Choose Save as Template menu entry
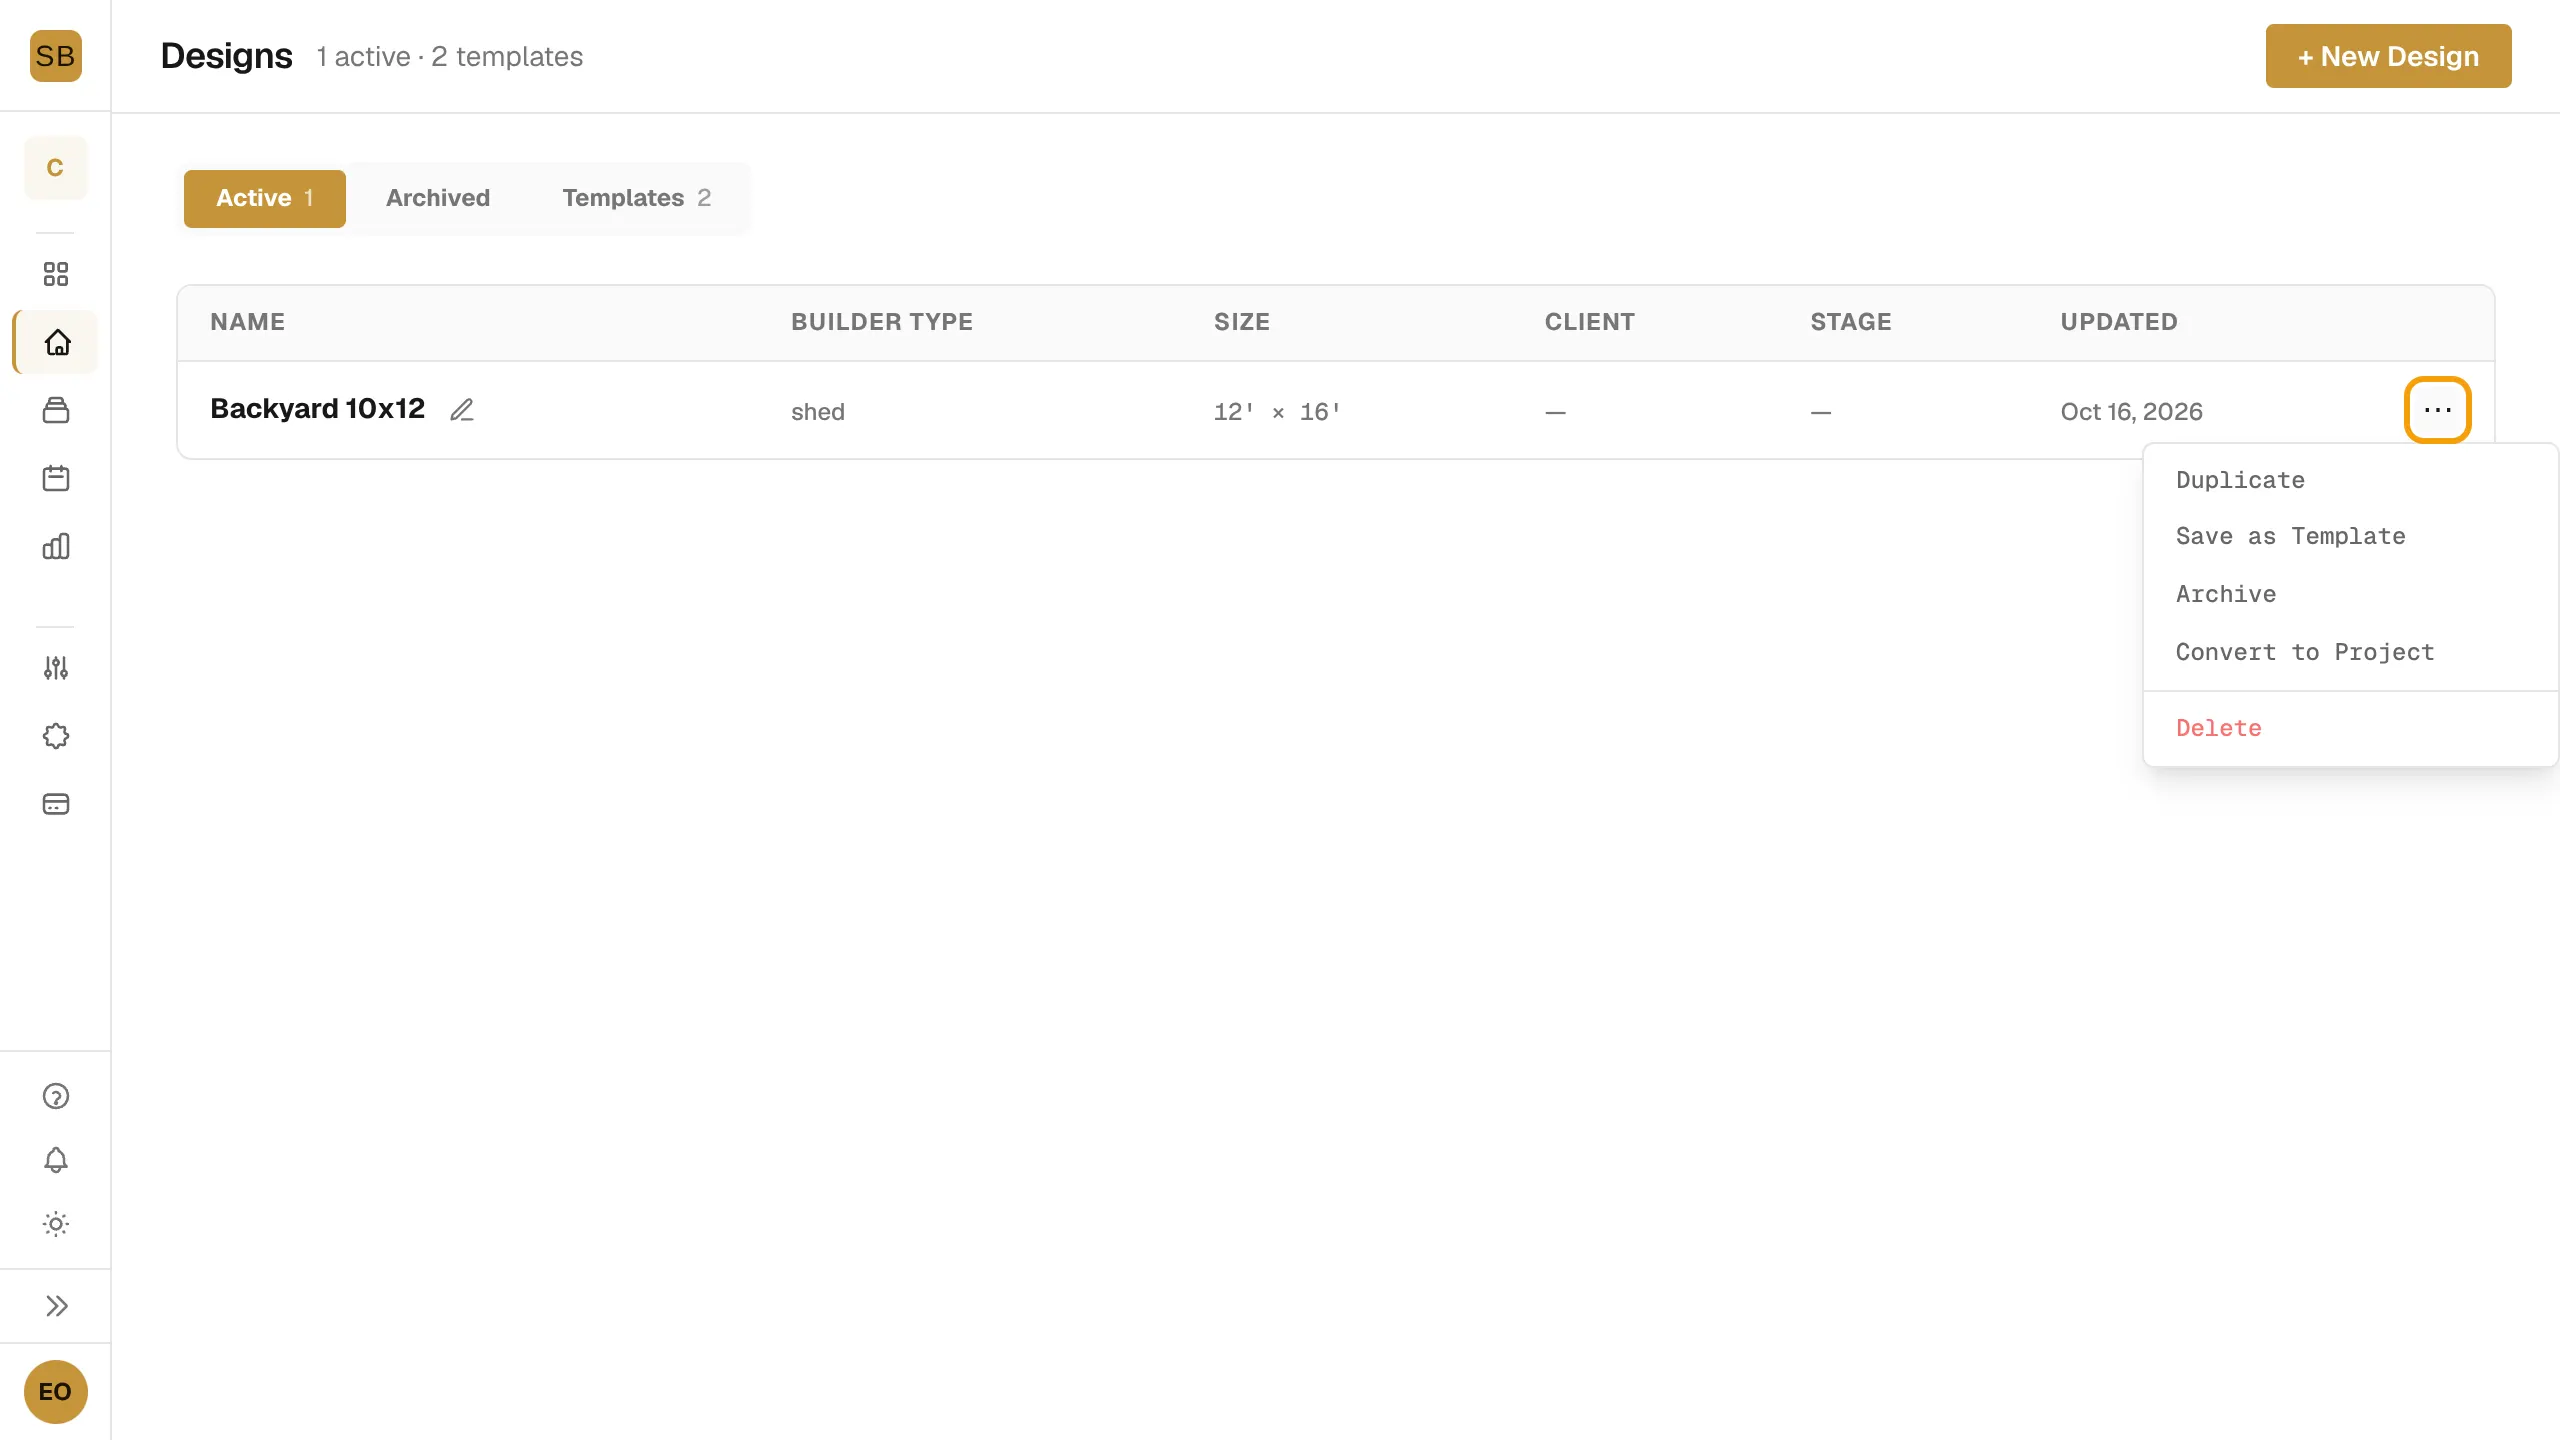The height and width of the screenshot is (1440, 2560). [x=2350, y=536]
